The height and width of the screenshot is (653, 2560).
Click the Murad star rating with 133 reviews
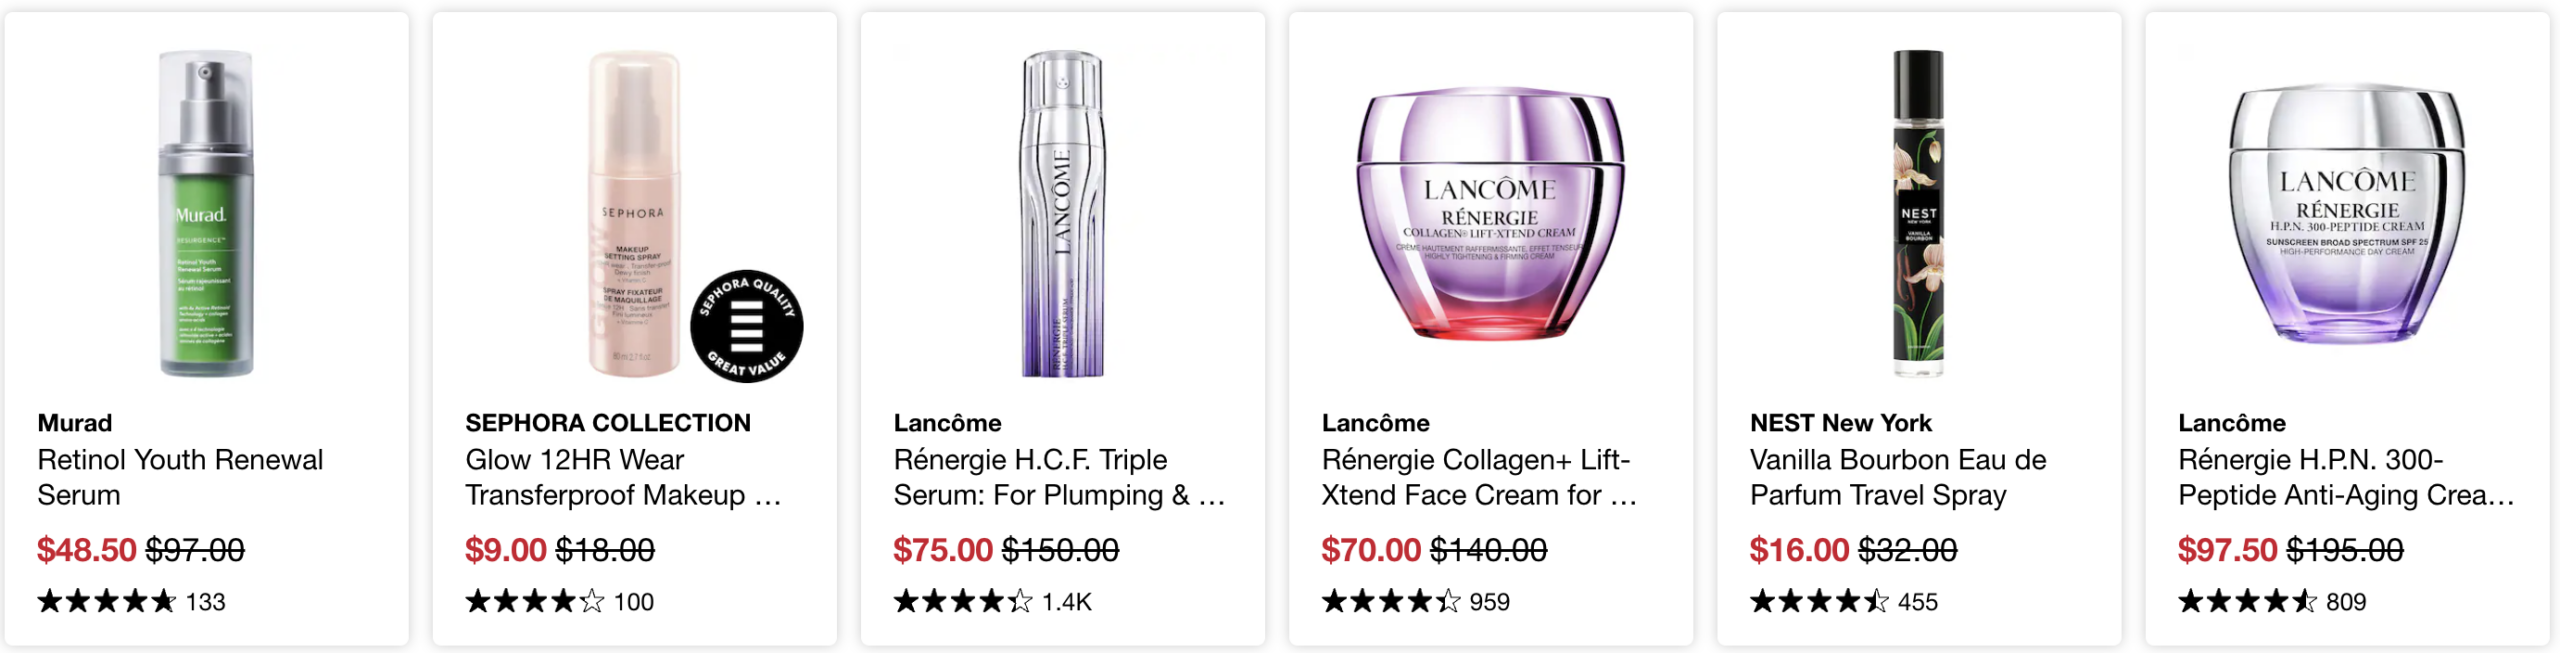pyautogui.click(x=131, y=601)
